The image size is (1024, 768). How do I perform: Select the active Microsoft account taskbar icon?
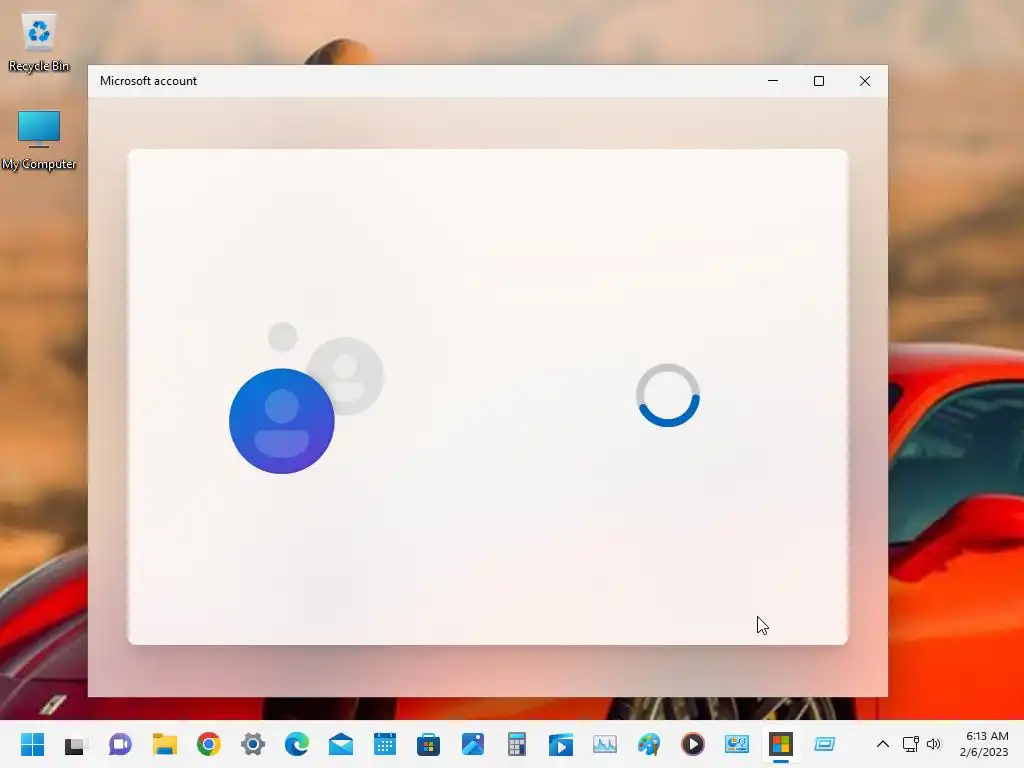coord(780,744)
